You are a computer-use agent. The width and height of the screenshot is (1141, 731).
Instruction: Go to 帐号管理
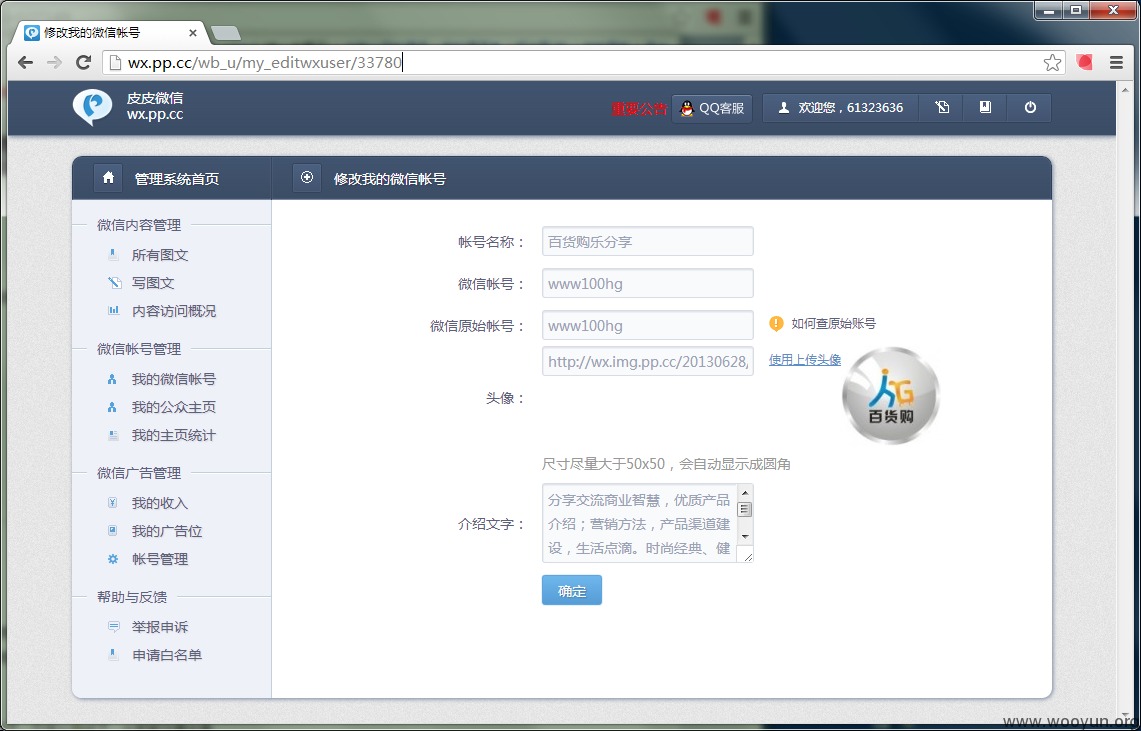(160, 559)
